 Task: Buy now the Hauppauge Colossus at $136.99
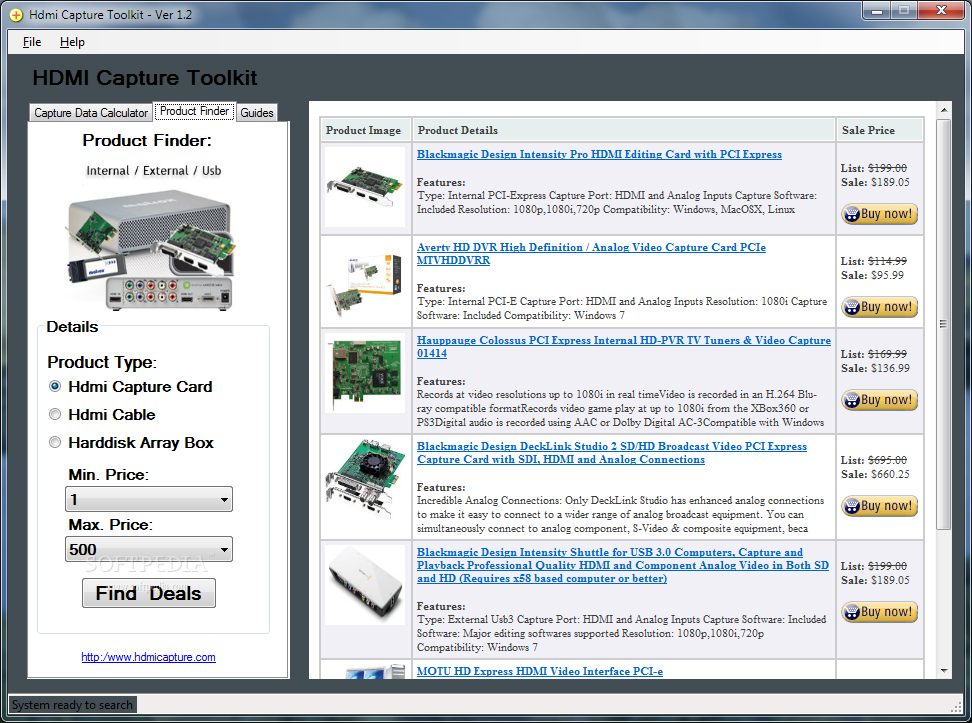click(x=879, y=400)
